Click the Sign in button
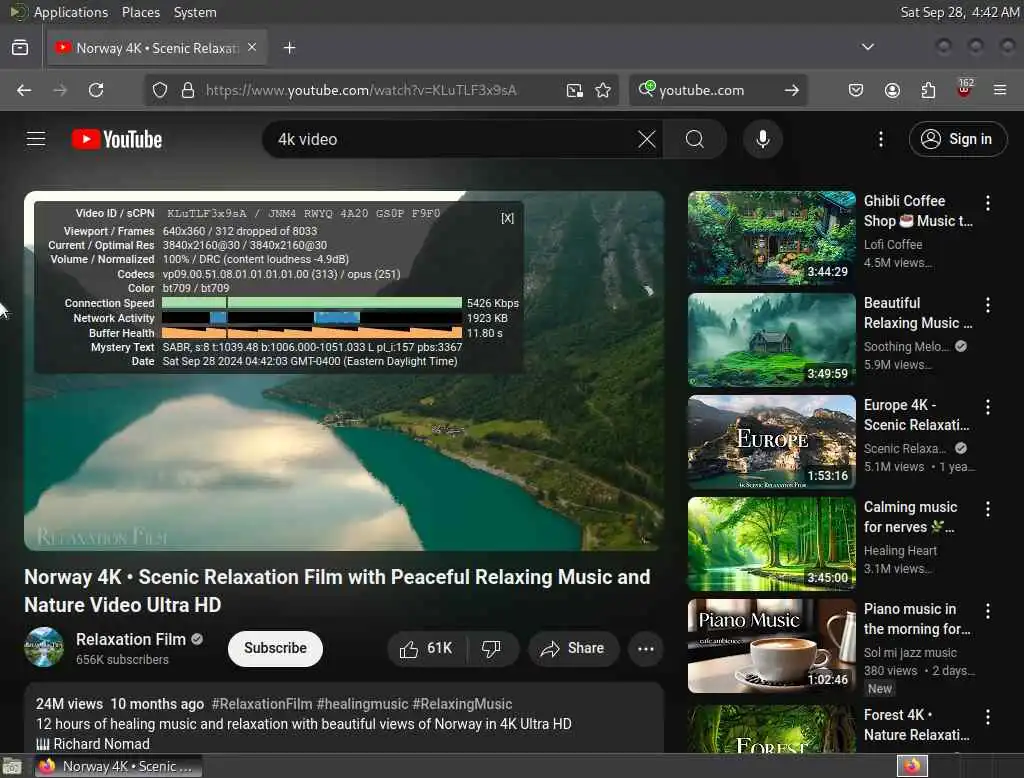1024x778 pixels. tap(957, 139)
